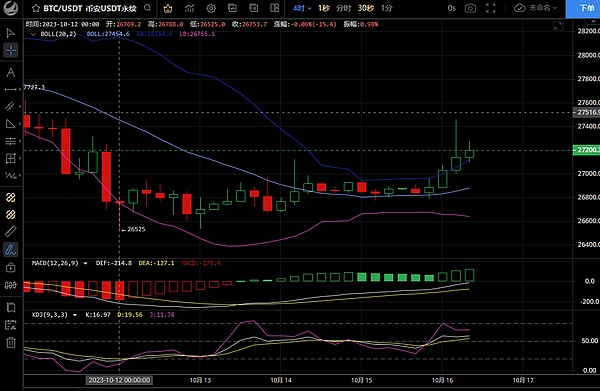The width and height of the screenshot is (600, 391).
Task: Expand the MACD(12,26,9) indicator menu
Action: (85, 263)
